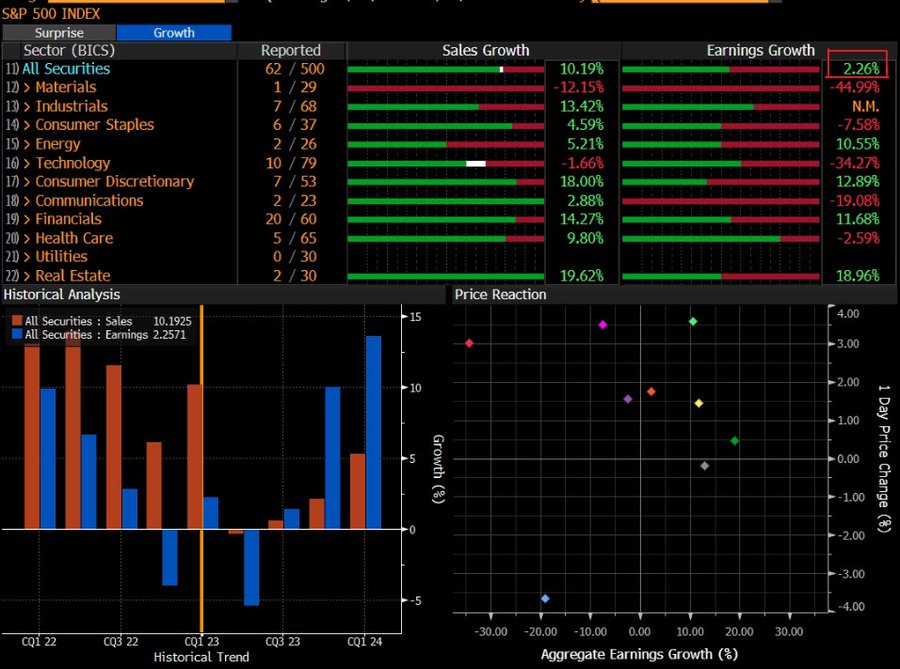
Task: Click the 18.00% Consumer Discretionary sales growth
Action: click(x=581, y=181)
